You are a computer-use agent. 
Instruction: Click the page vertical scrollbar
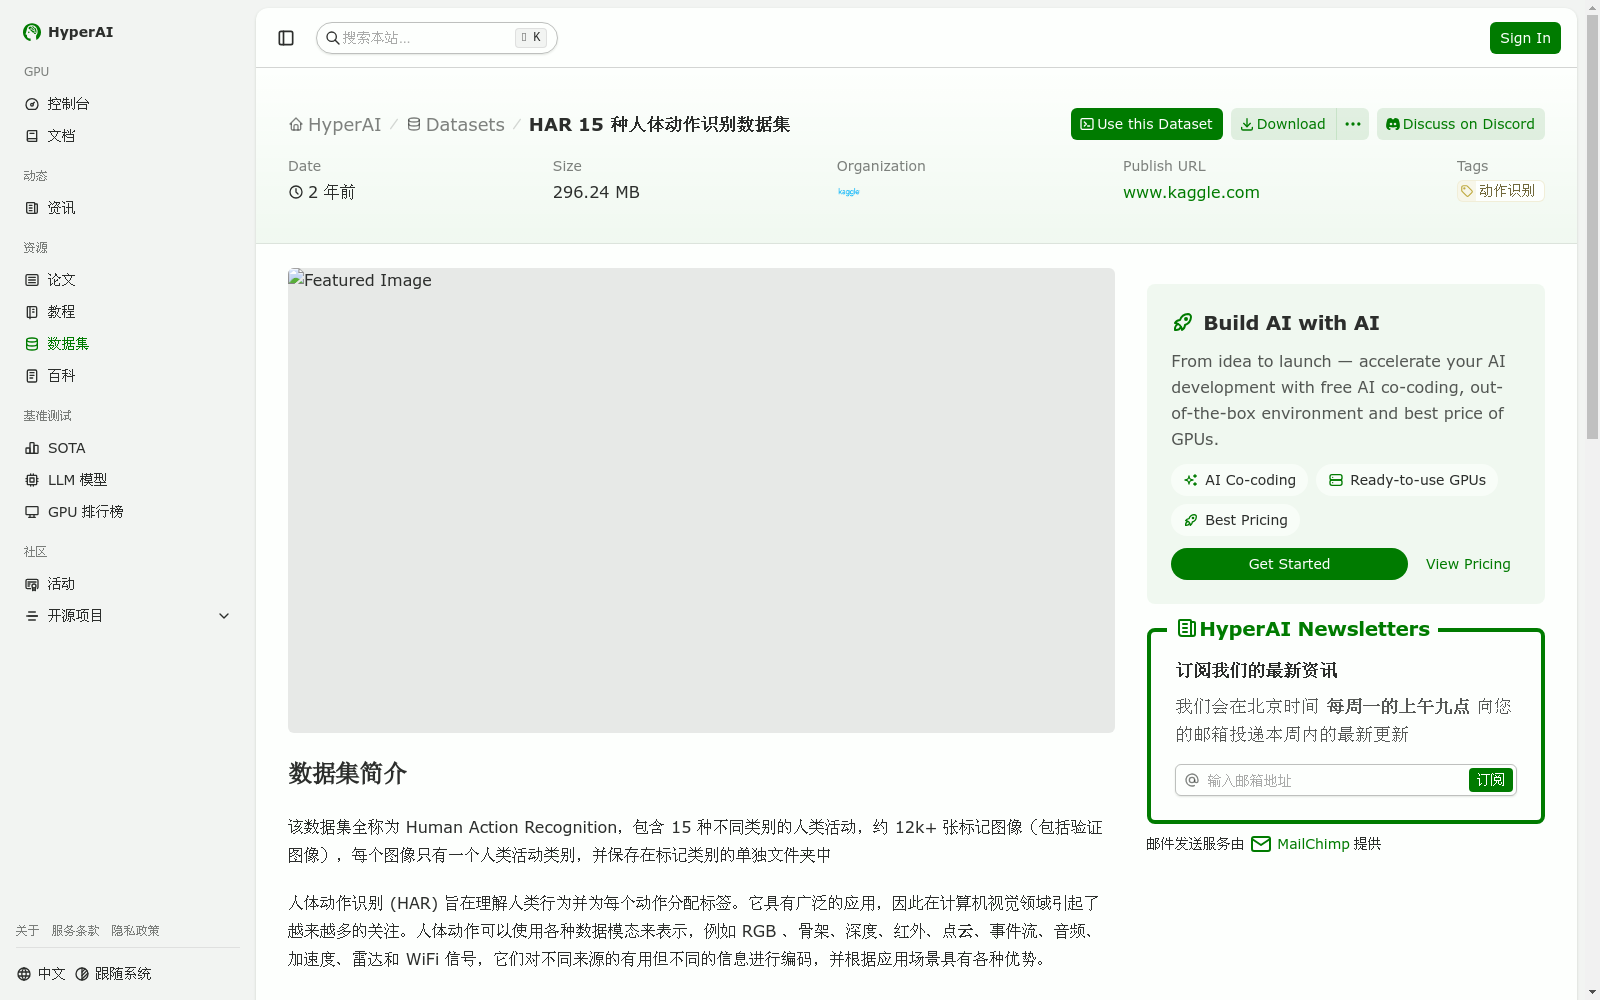click(1592, 228)
